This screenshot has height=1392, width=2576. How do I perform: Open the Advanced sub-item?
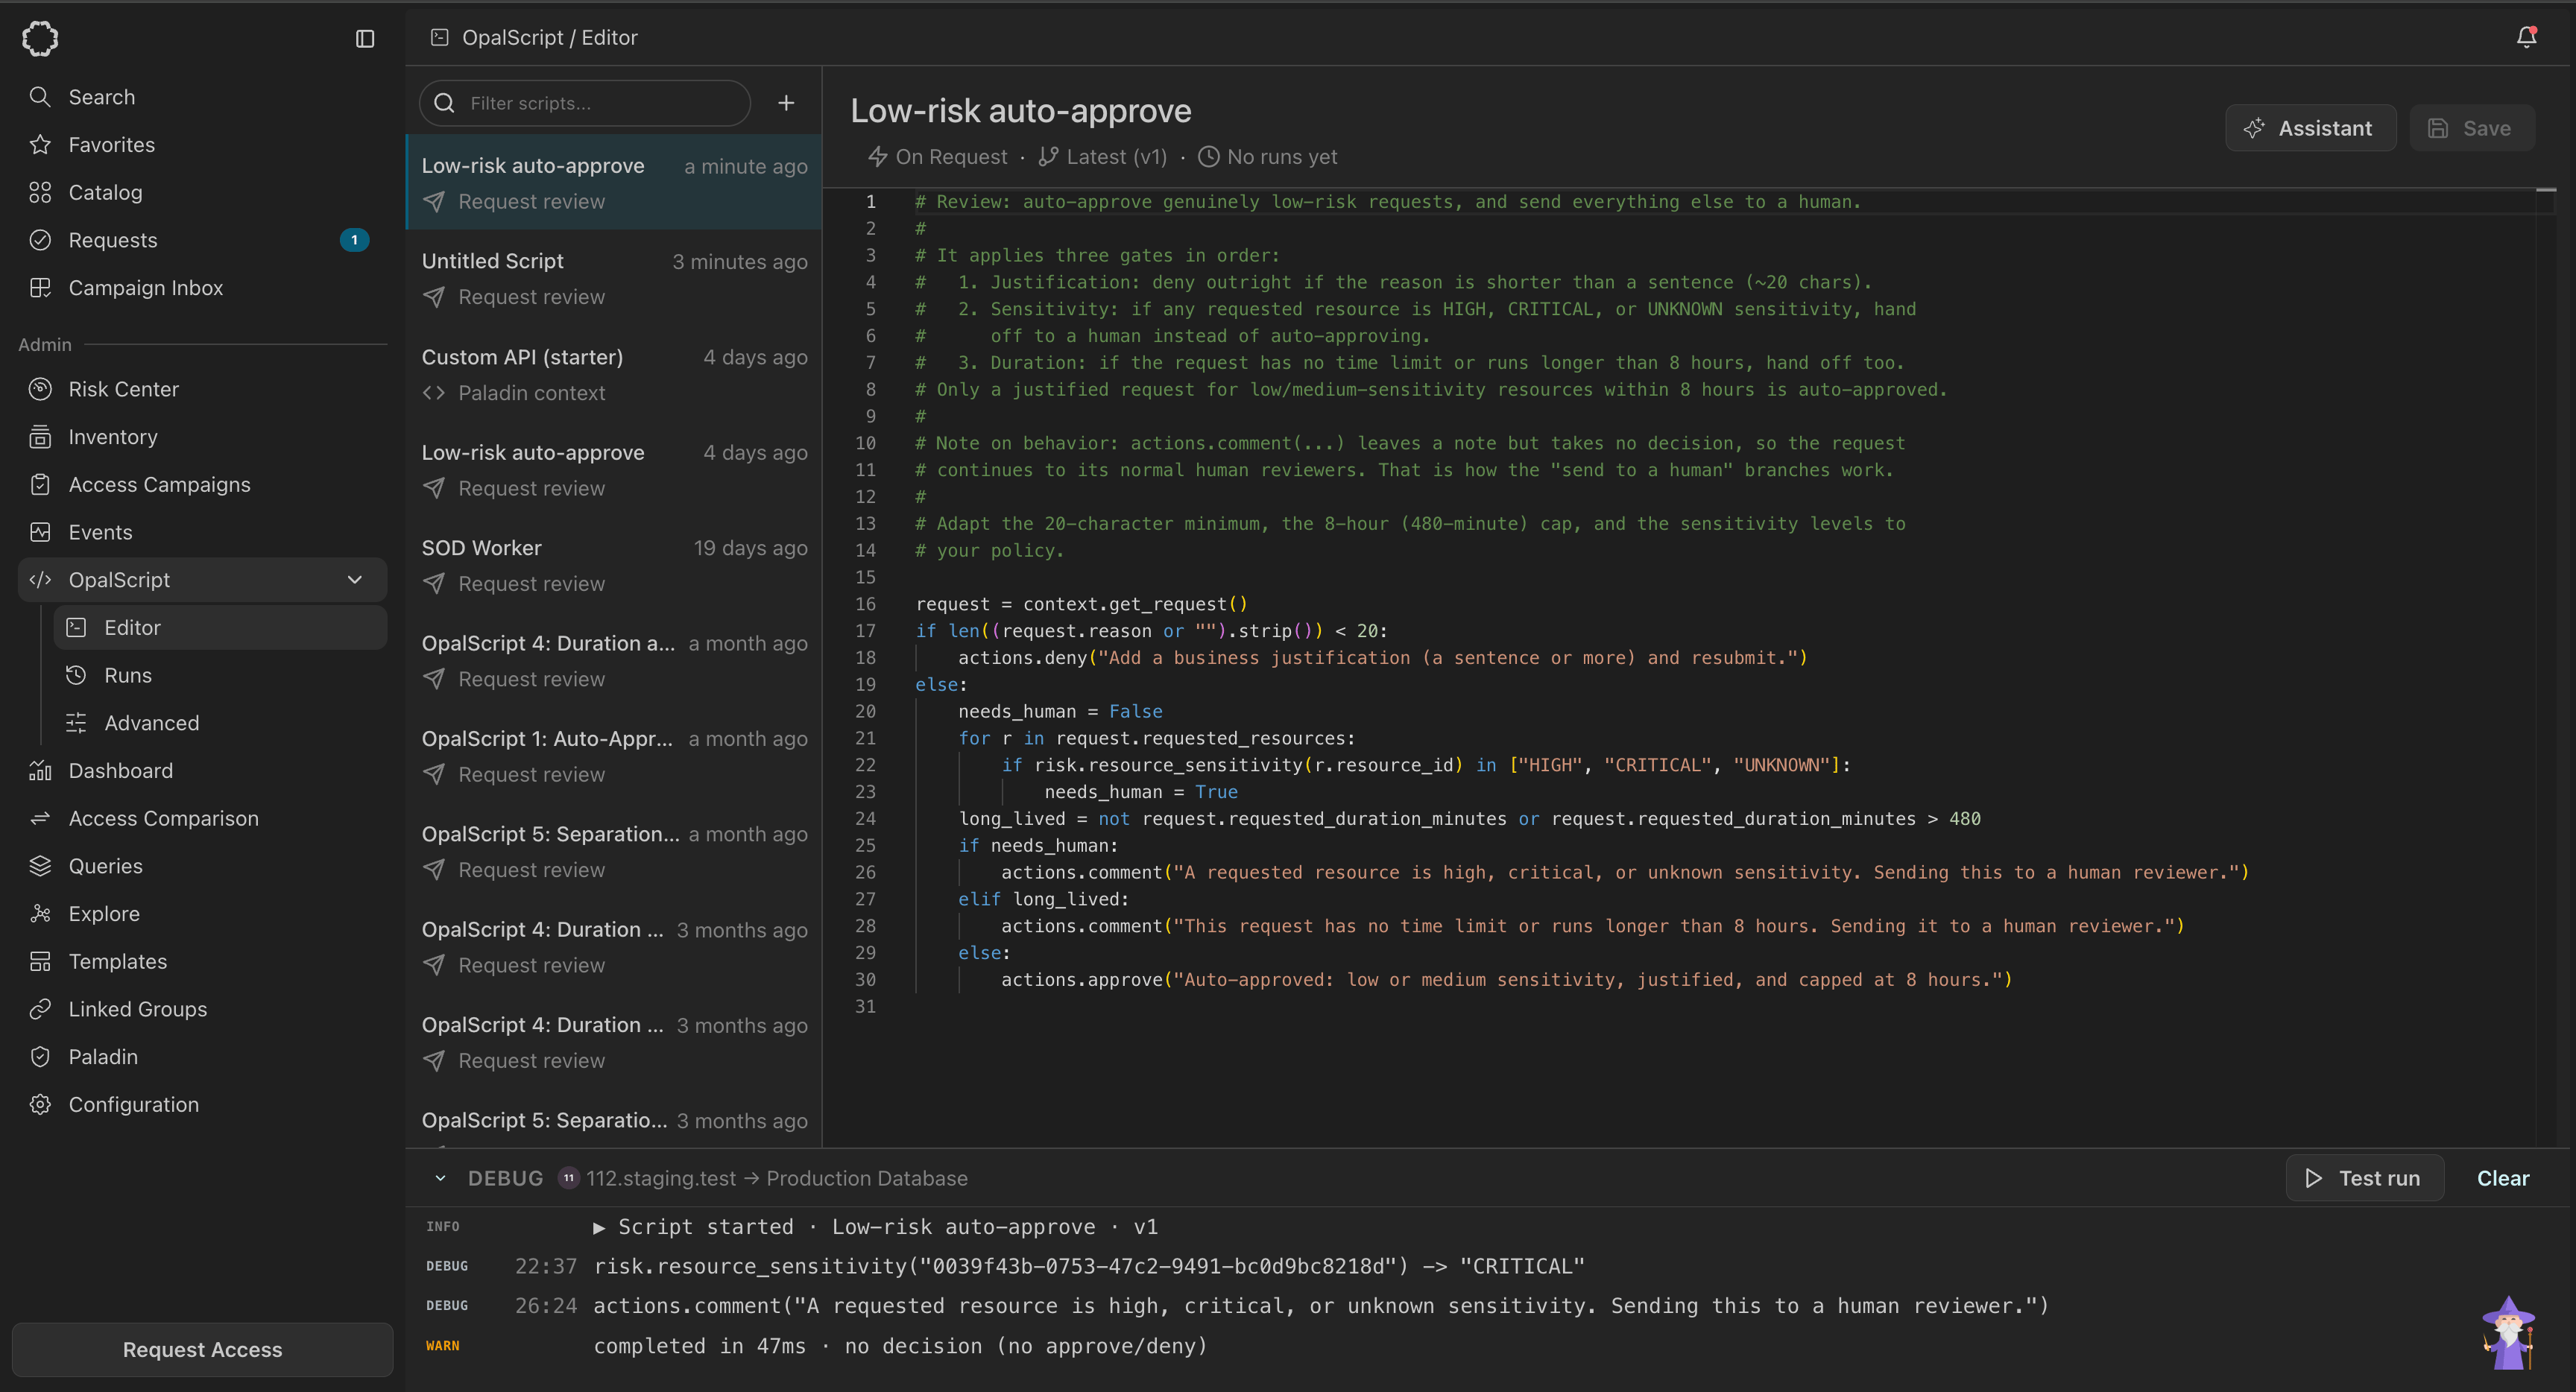[220, 723]
